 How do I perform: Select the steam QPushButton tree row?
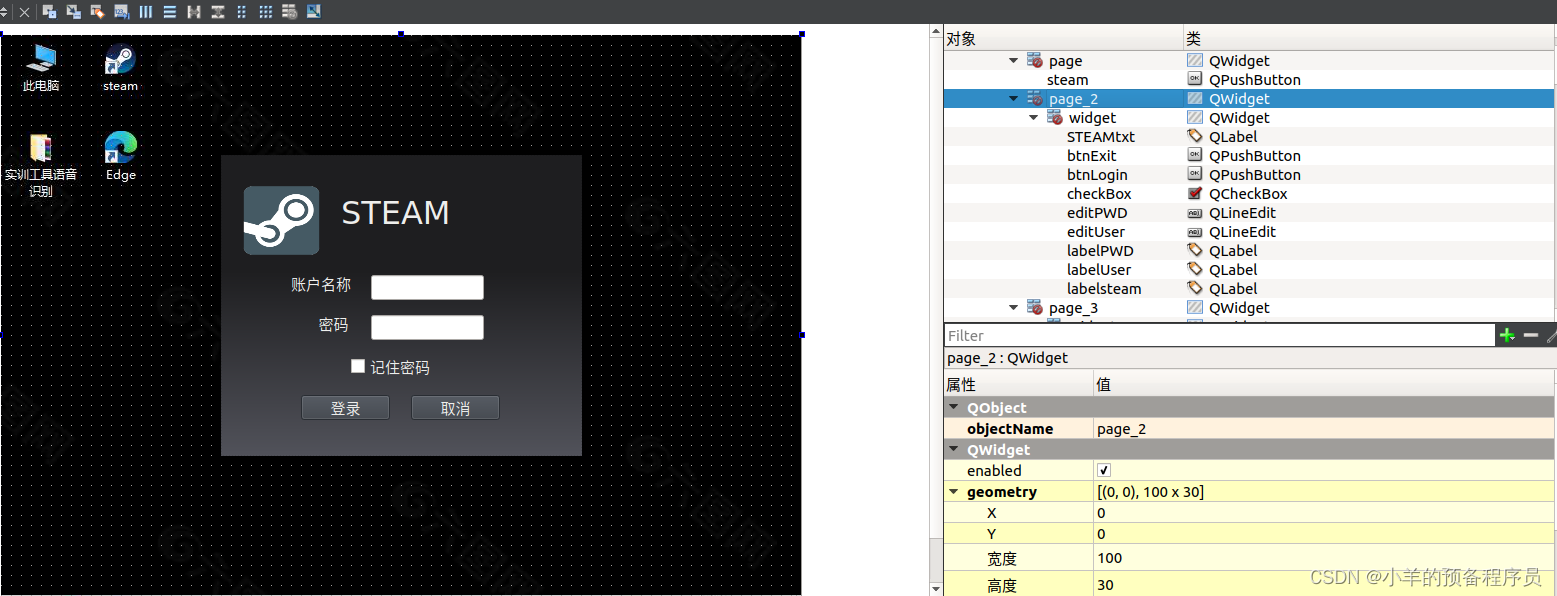coord(1249,80)
